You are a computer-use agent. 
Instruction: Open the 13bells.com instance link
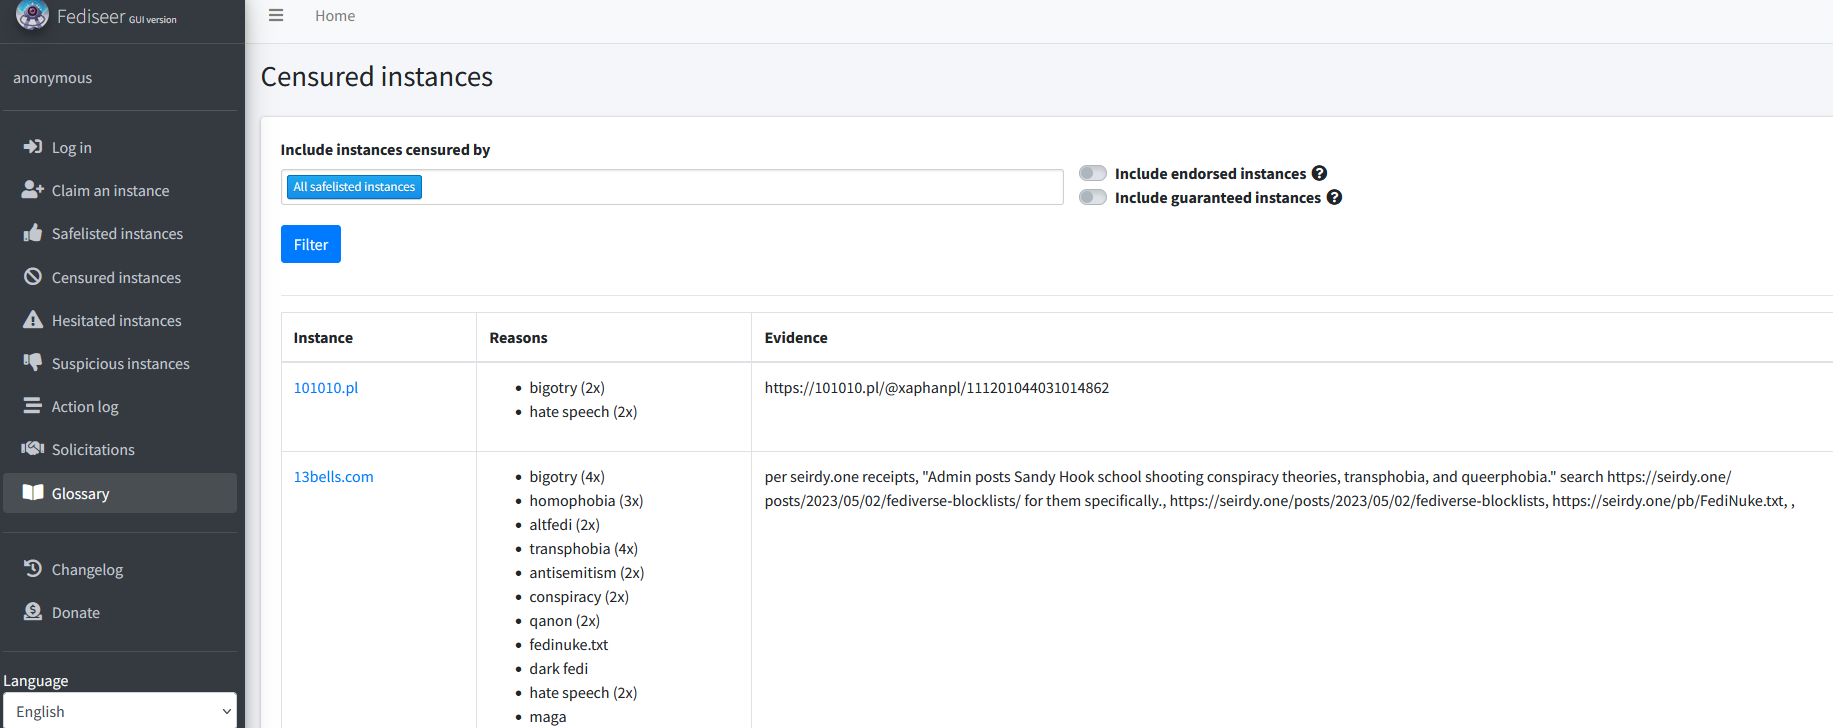pyautogui.click(x=334, y=477)
